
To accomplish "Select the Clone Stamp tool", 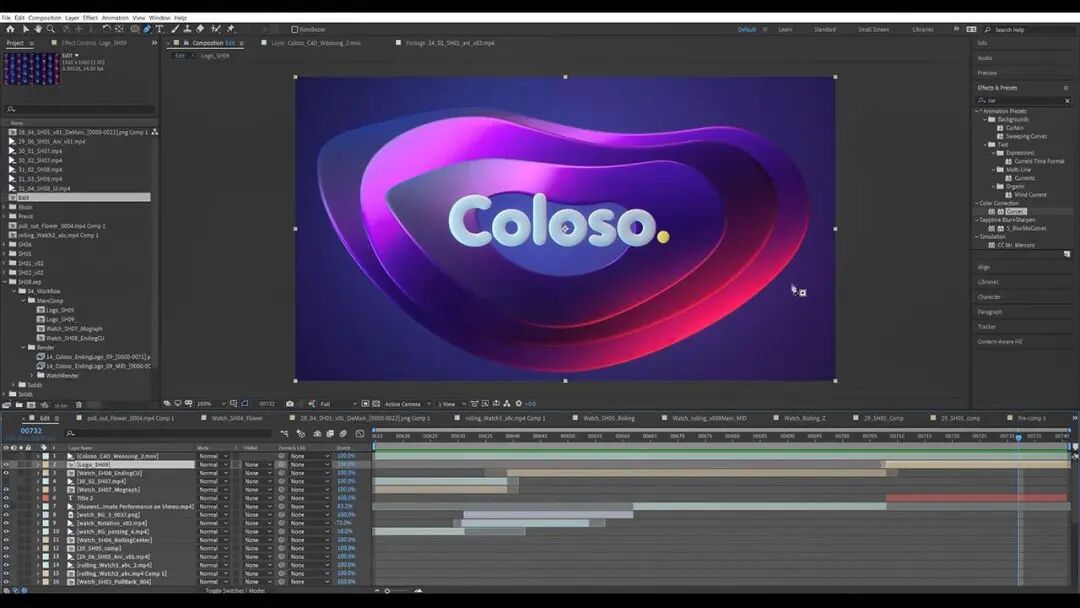I will (x=187, y=29).
